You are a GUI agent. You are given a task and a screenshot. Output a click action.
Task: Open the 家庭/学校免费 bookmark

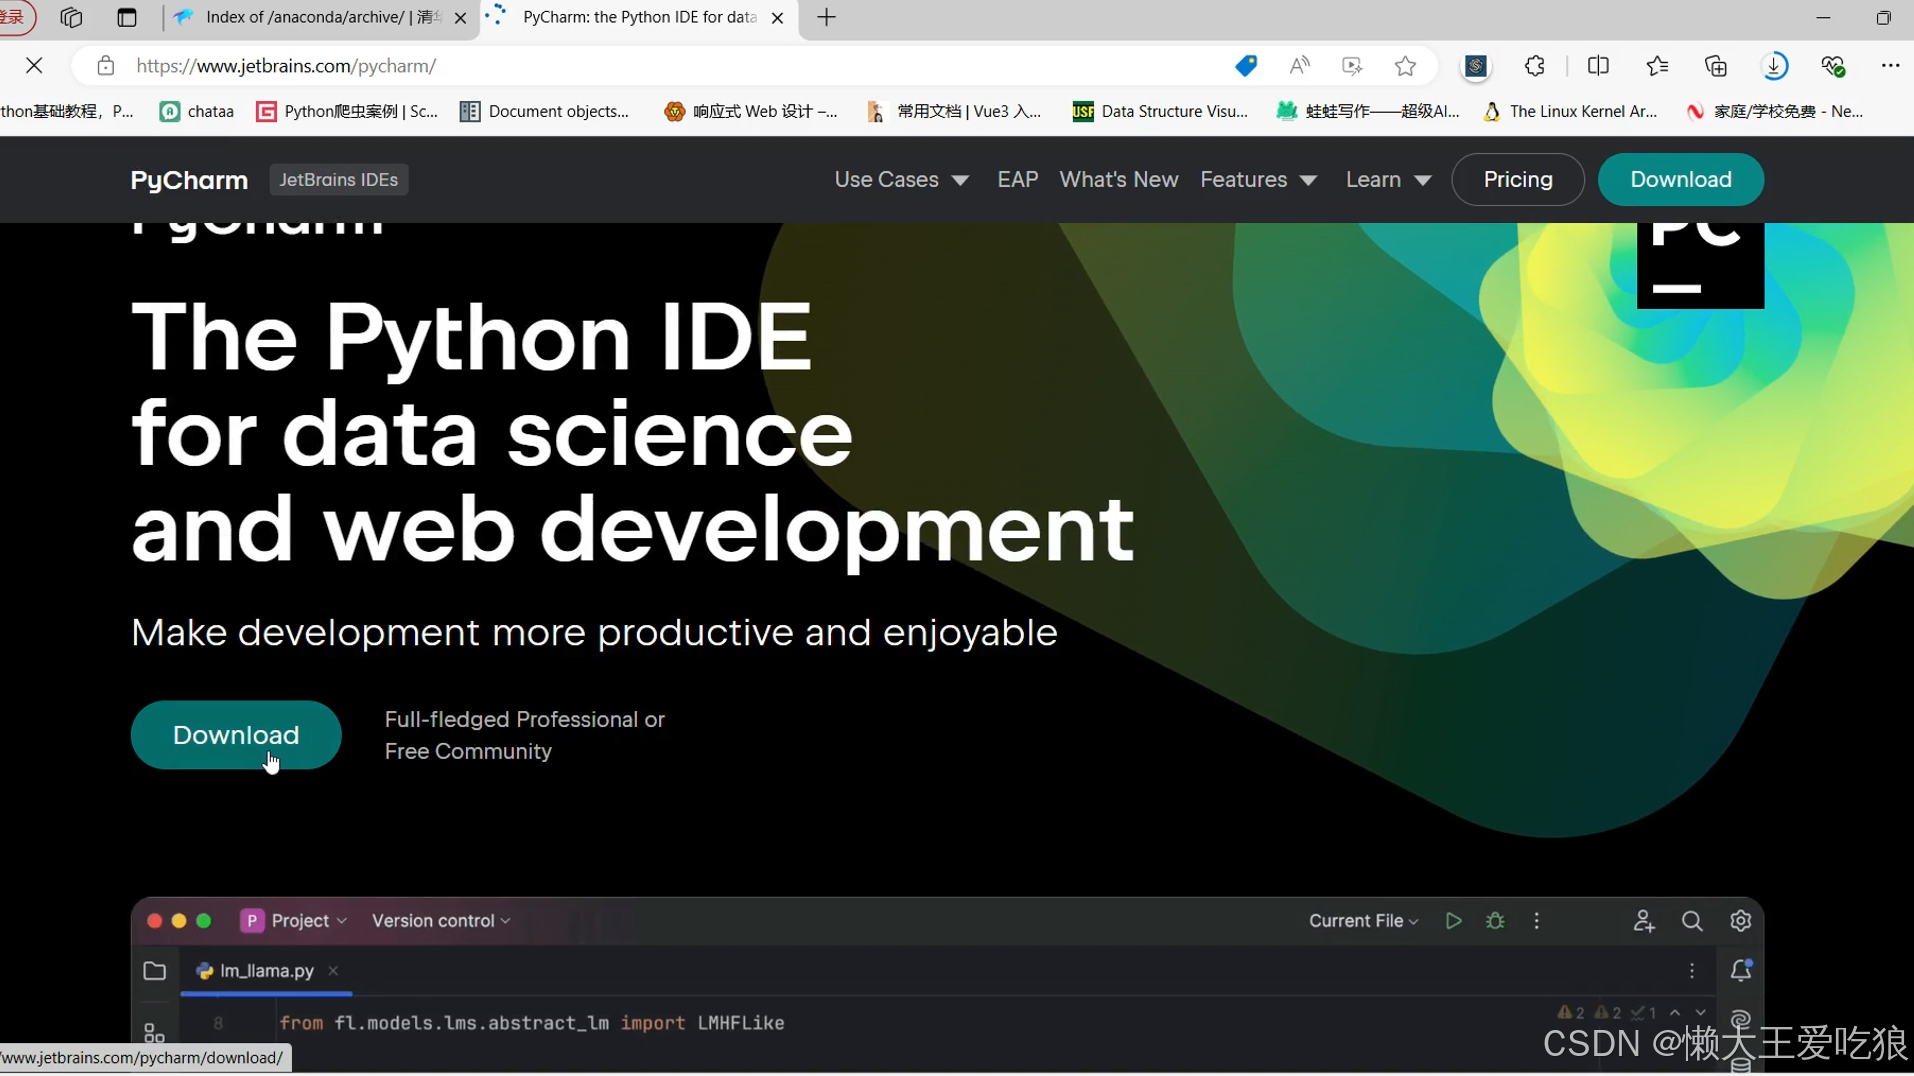(1775, 111)
